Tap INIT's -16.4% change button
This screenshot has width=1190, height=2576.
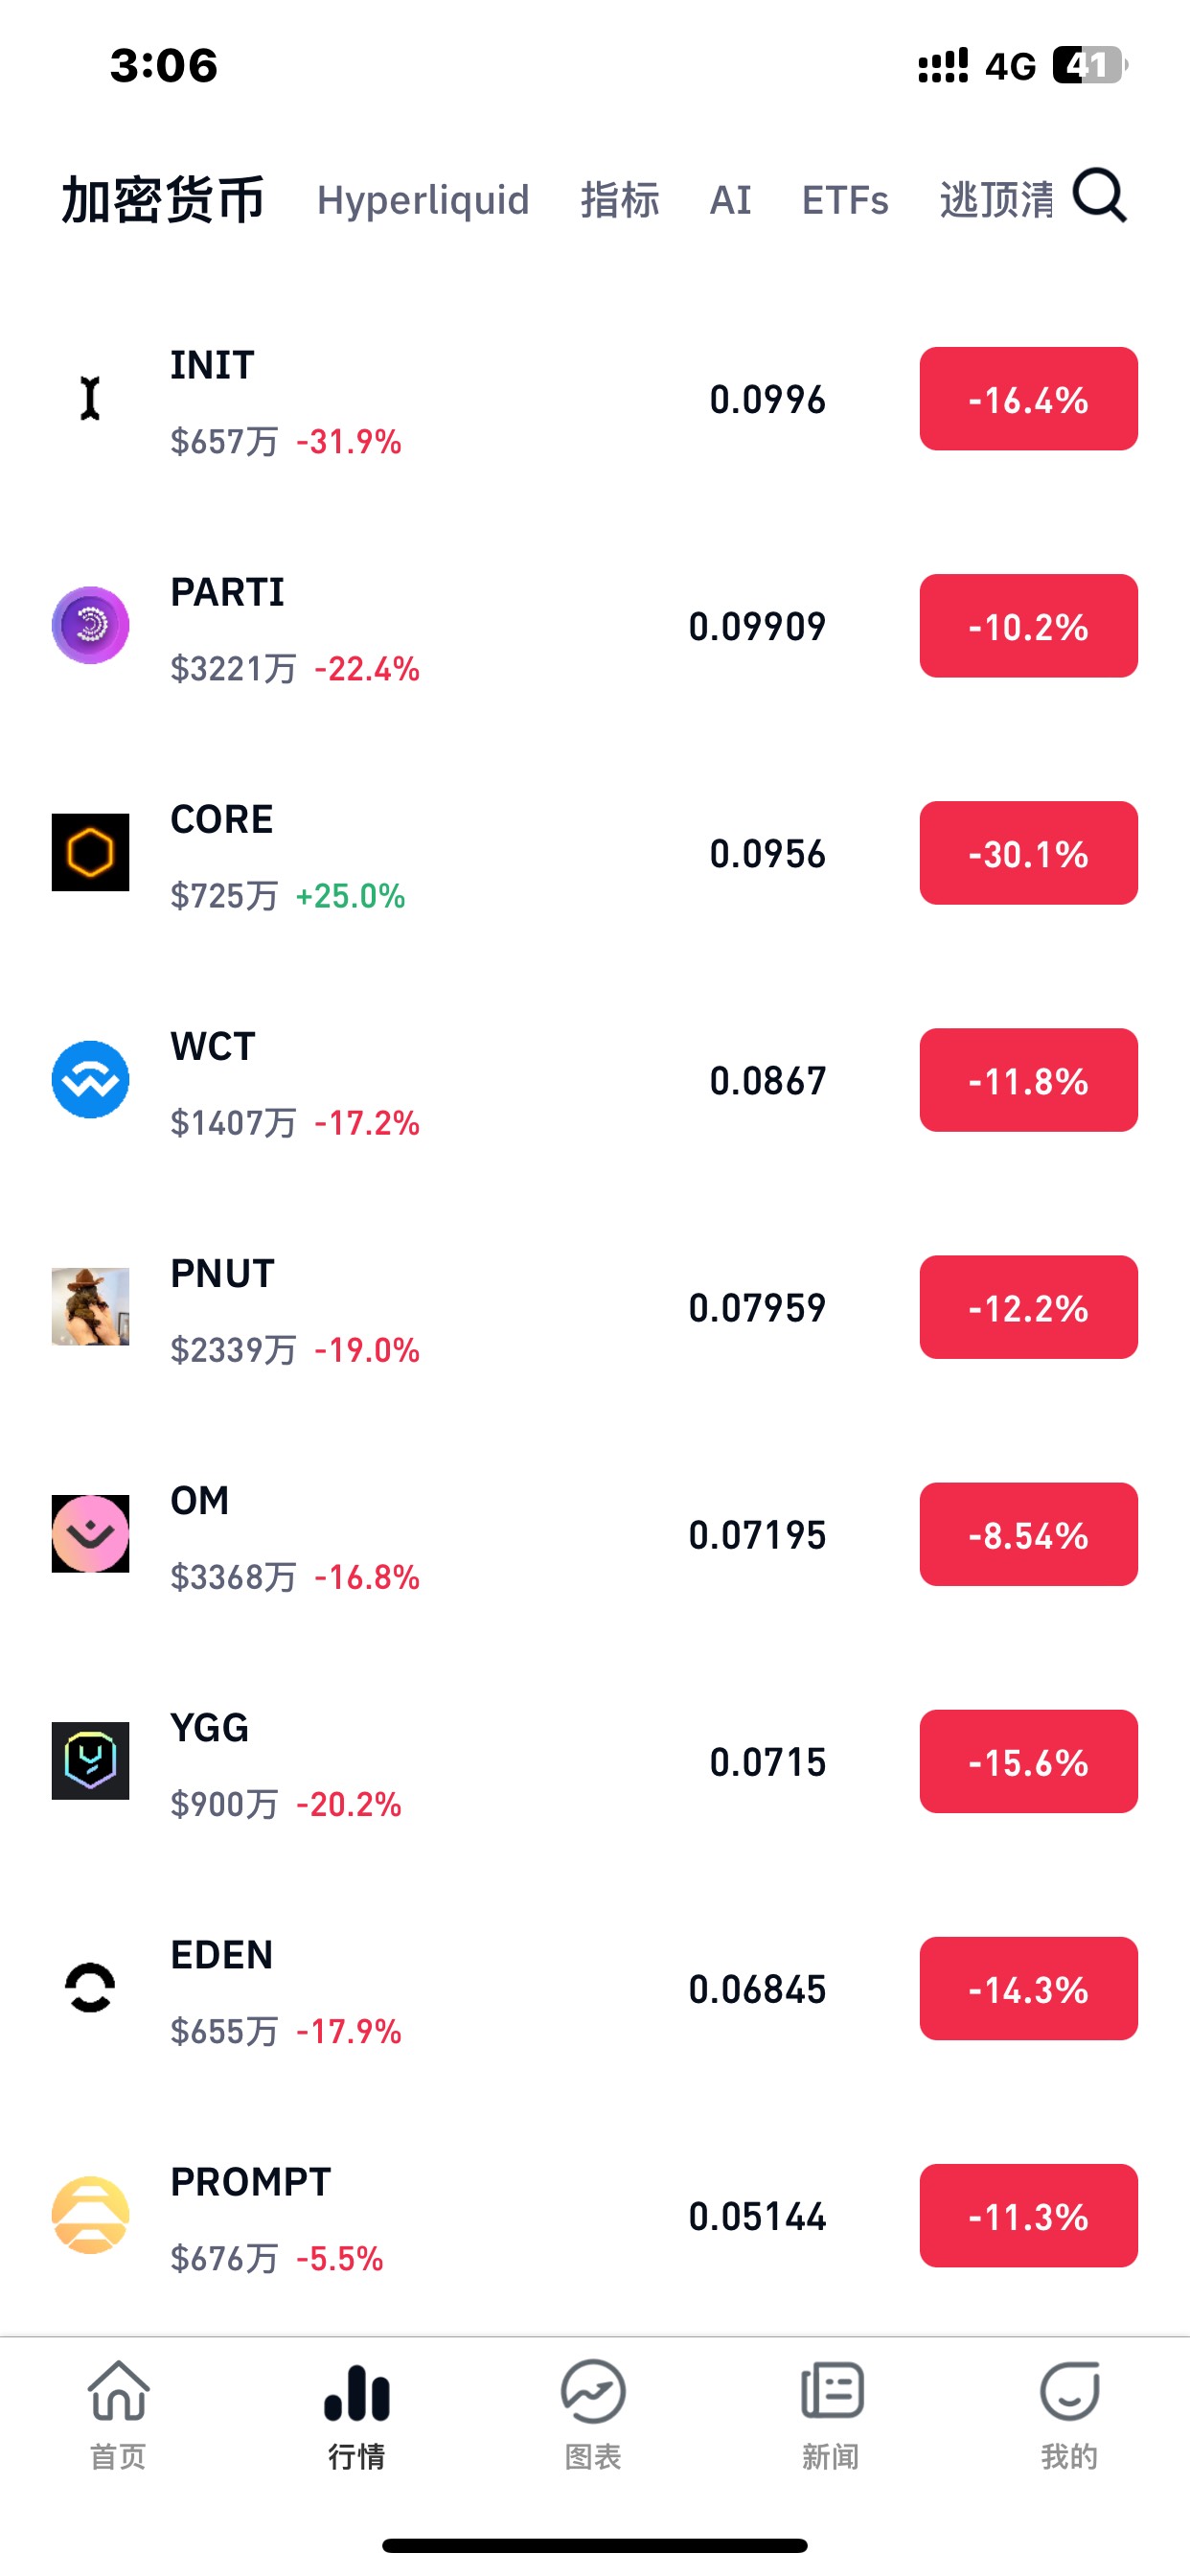click(x=1028, y=399)
